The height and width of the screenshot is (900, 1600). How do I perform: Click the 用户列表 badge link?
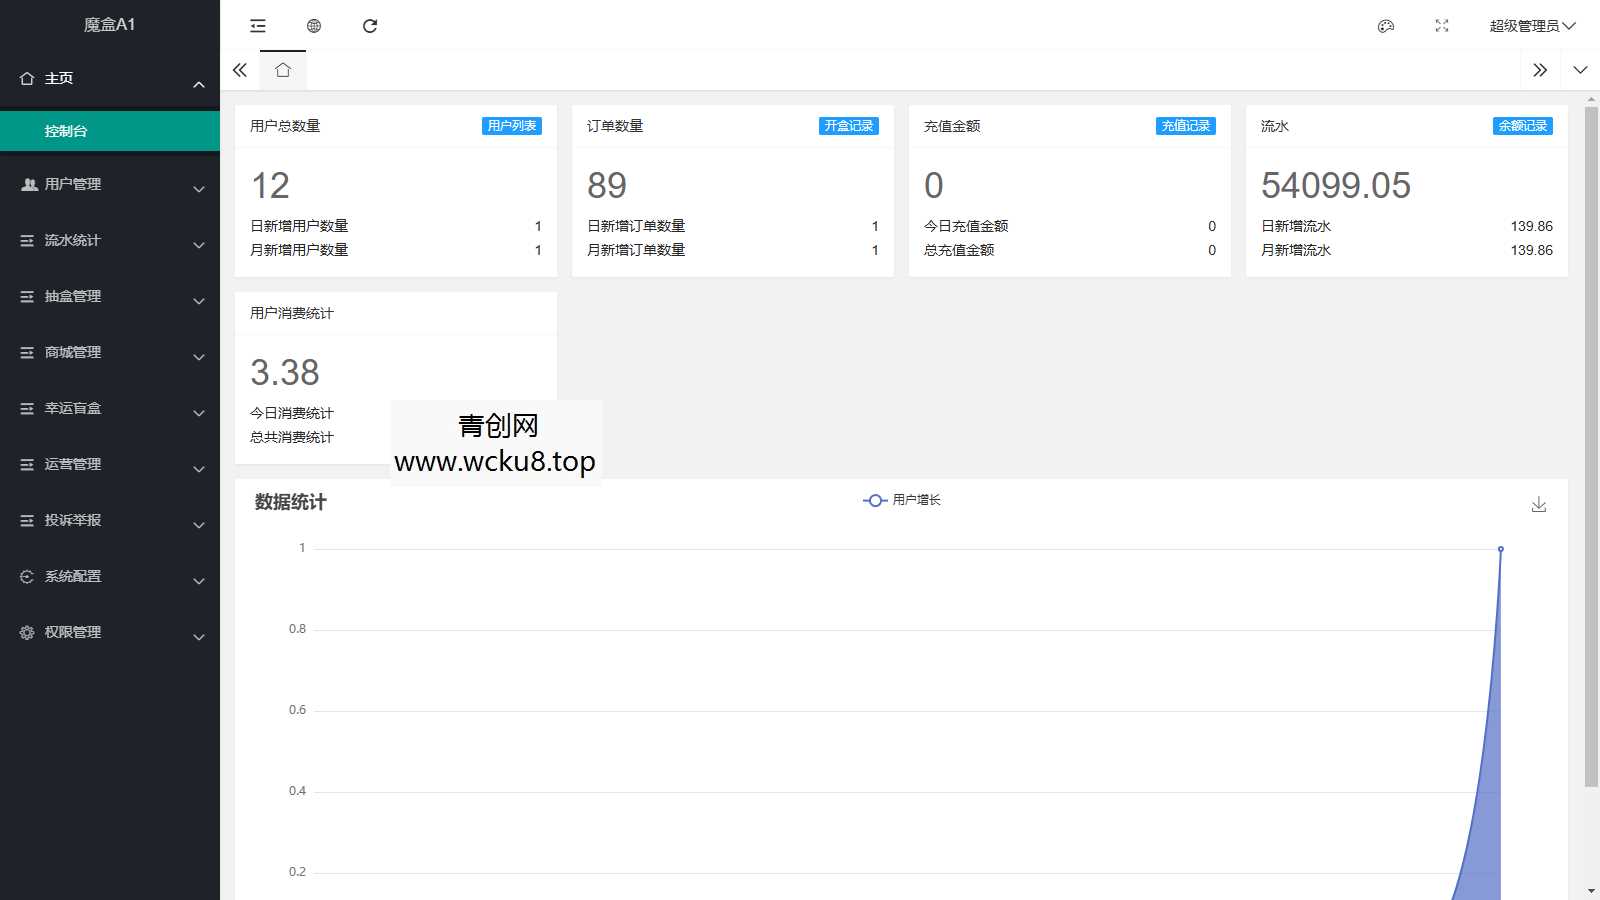point(512,126)
